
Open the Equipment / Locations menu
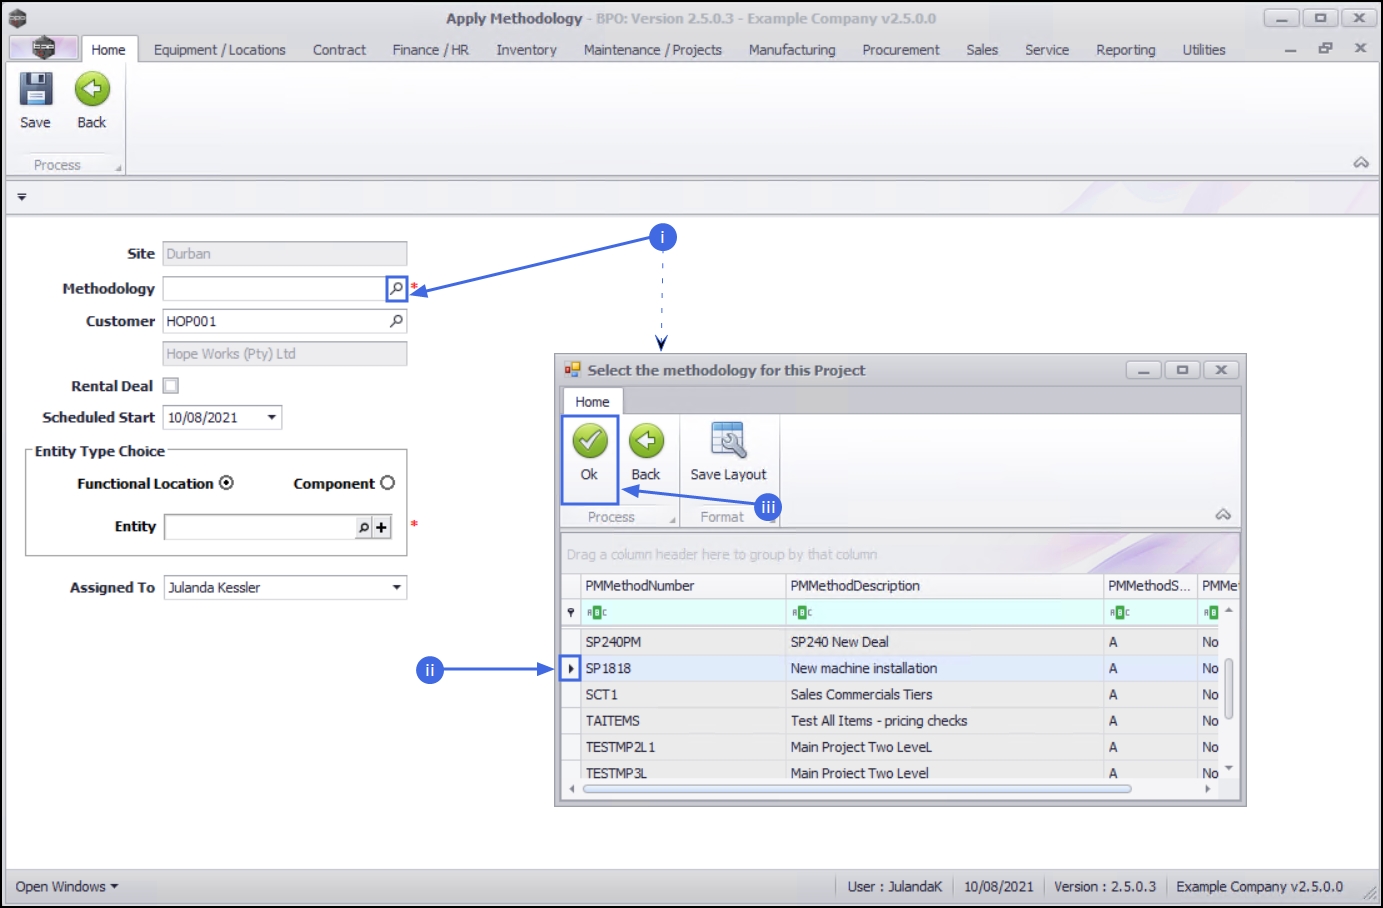[x=220, y=49]
